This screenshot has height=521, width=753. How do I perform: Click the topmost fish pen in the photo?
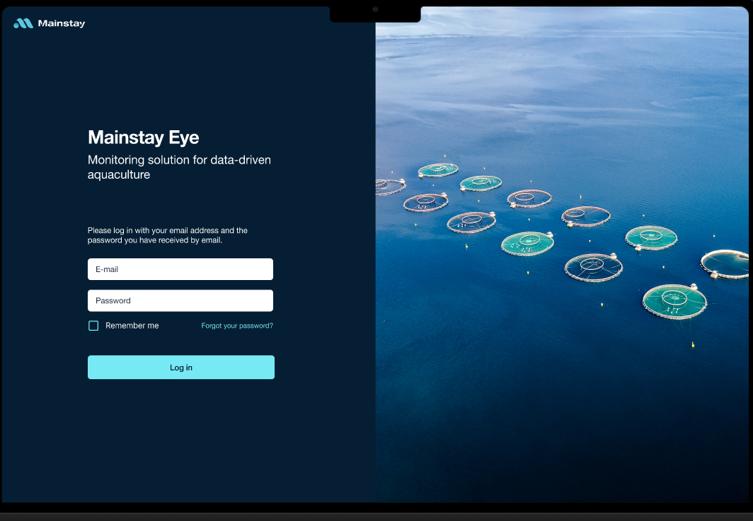pyautogui.click(x=438, y=170)
